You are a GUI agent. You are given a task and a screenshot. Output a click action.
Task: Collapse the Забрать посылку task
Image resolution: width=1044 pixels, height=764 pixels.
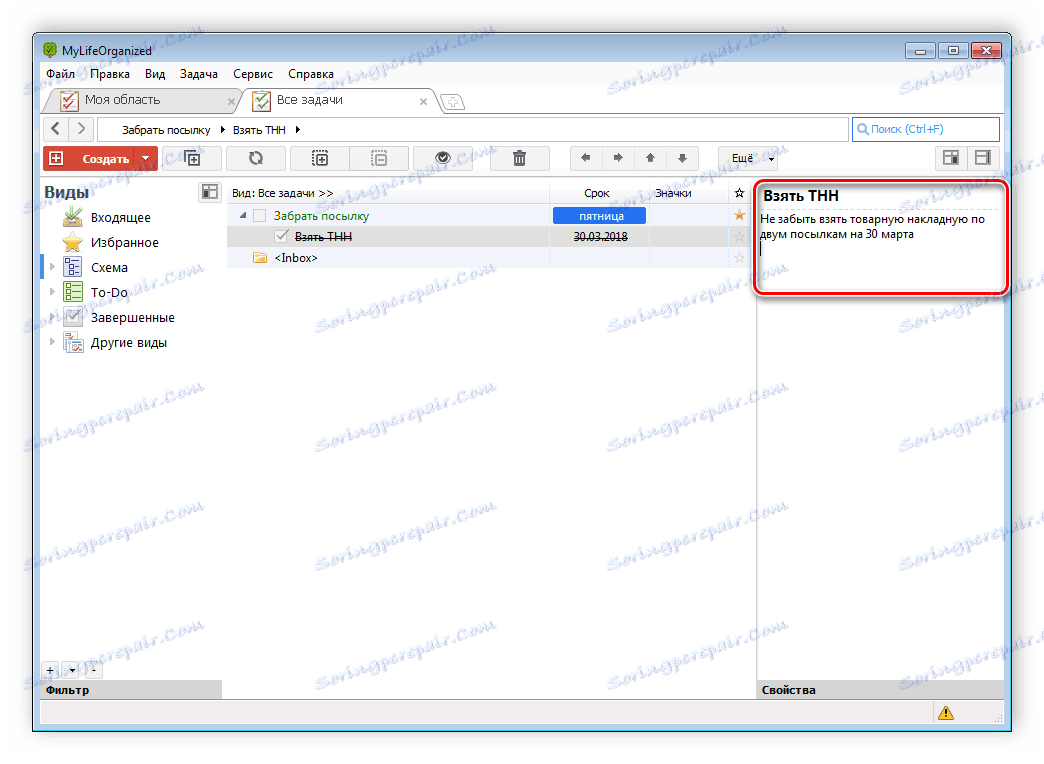pos(243,215)
